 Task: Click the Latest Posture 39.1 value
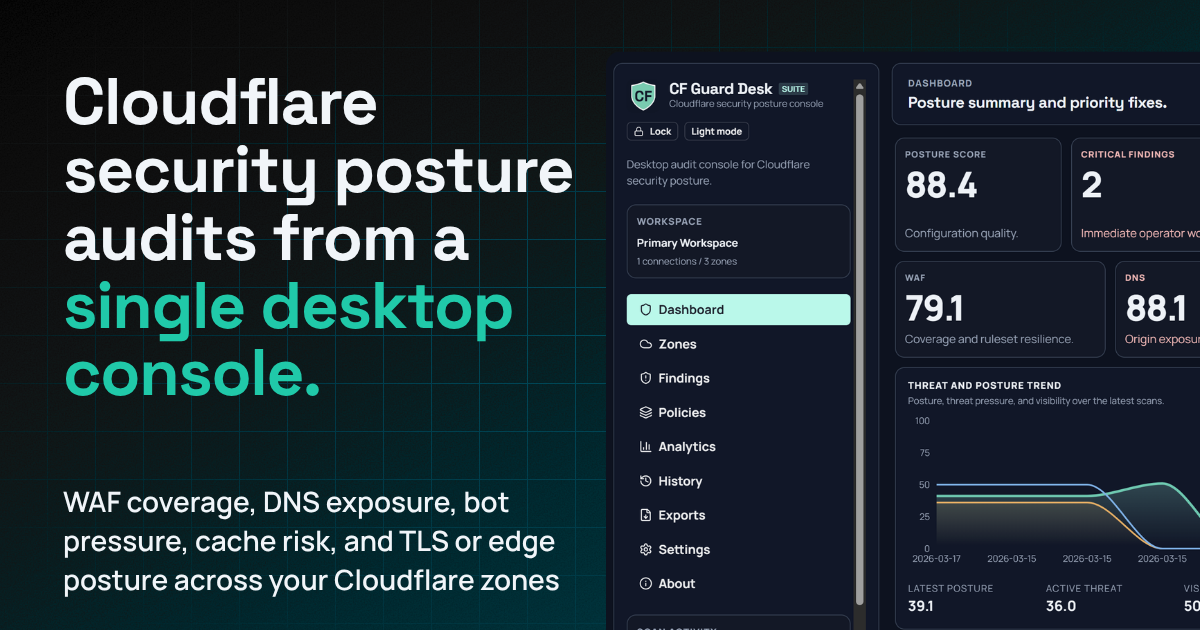coord(920,606)
